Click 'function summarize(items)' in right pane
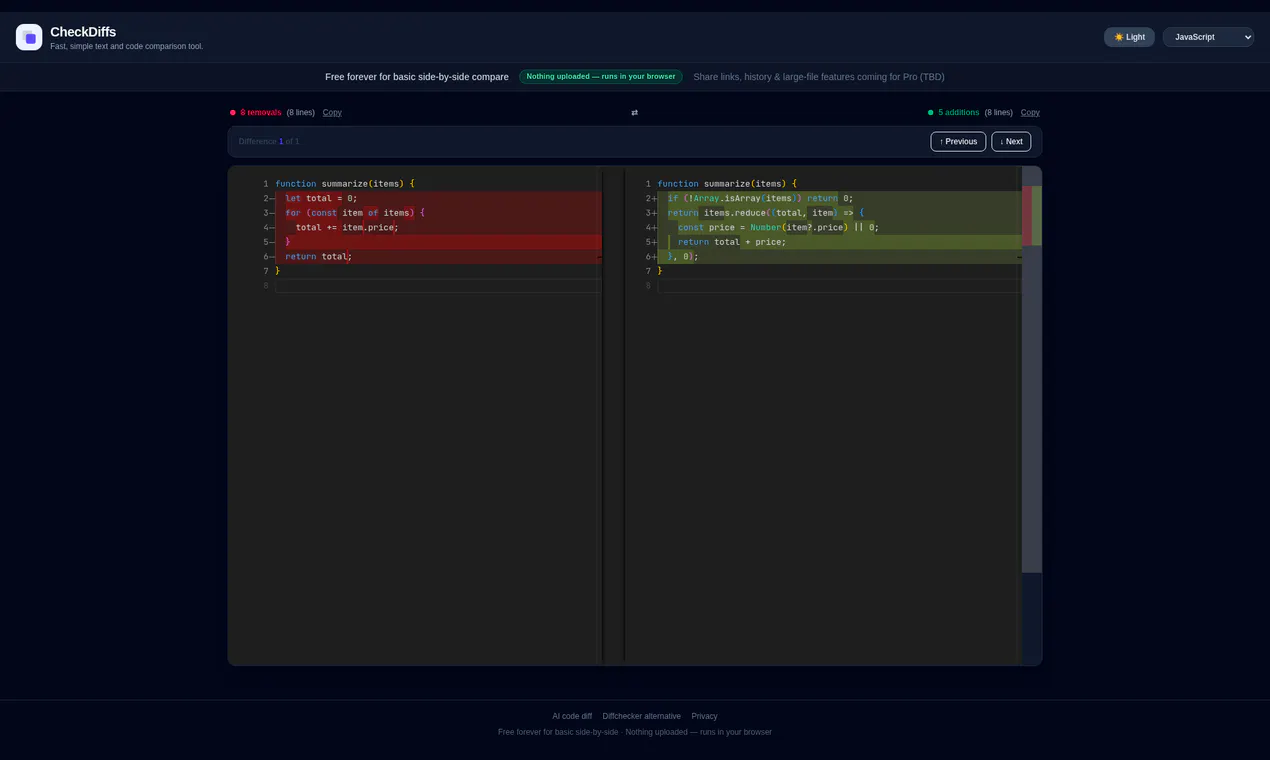 pos(727,184)
